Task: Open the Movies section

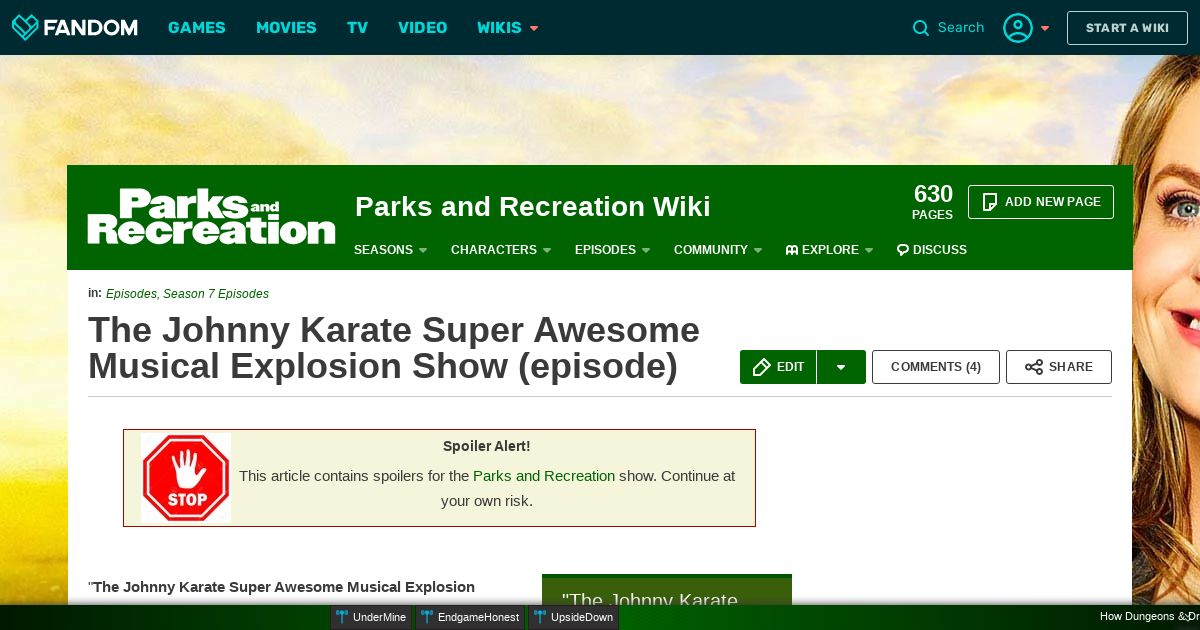Action: pyautogui.click(x=286, y=28)
